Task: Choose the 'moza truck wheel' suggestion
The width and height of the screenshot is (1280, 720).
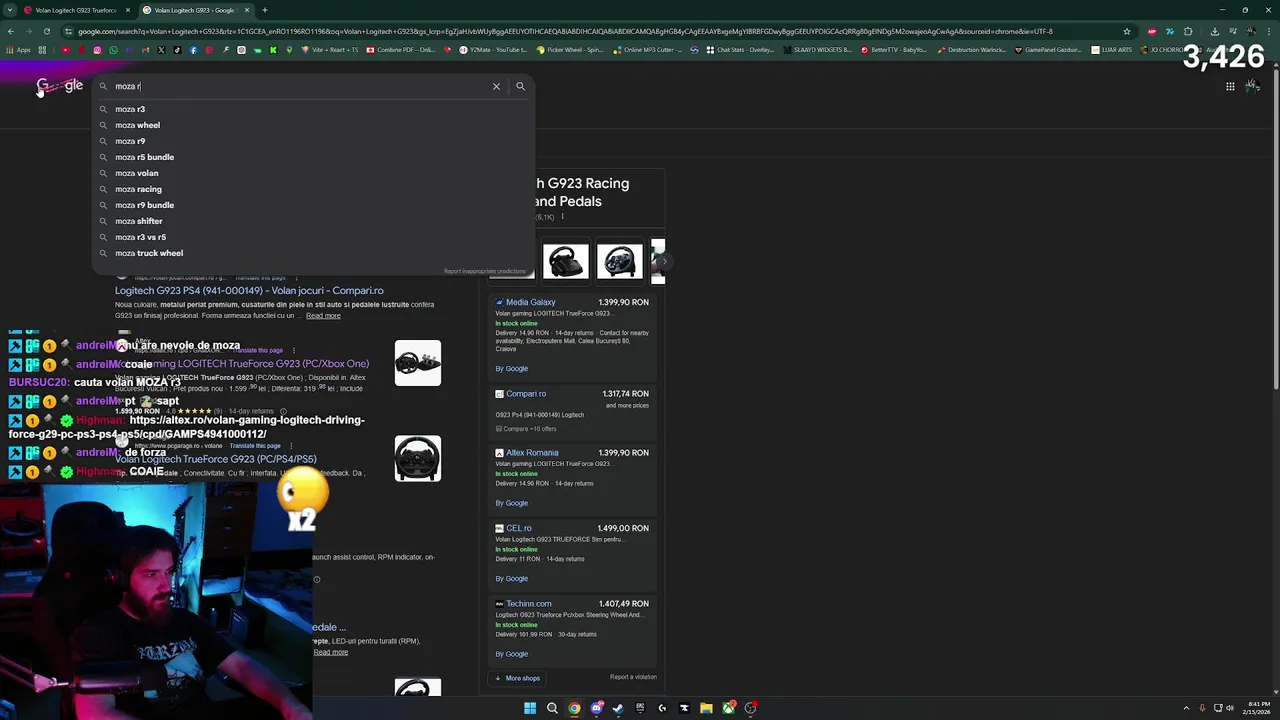Action: click(x=313, y=253)
